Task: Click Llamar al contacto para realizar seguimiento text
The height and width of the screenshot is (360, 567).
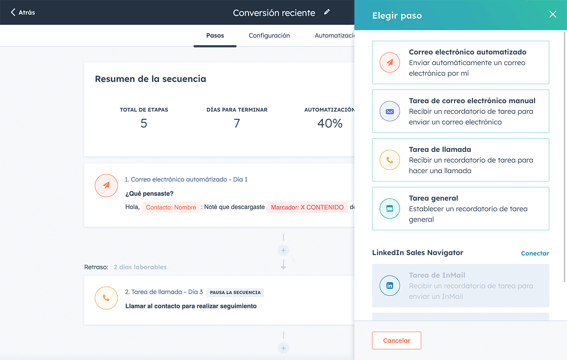Action: pyautogui.click(x=191, y=306)
